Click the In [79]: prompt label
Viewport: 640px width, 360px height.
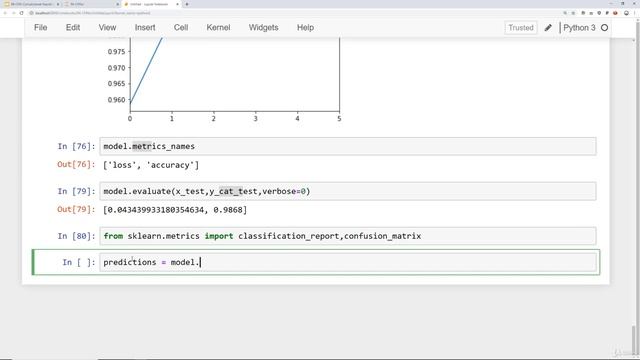tap(76, 191)
